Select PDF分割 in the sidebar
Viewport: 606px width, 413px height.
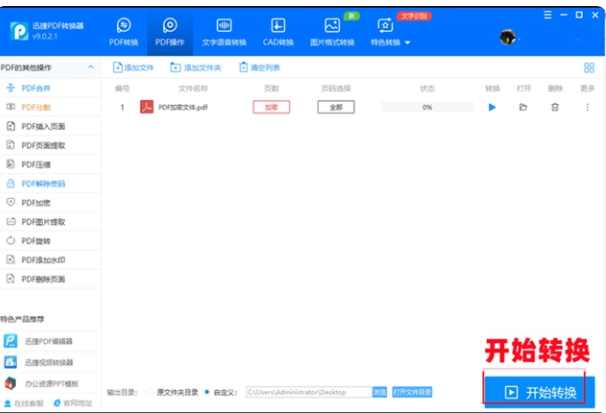pyautogui.click(x=50, y=107)
